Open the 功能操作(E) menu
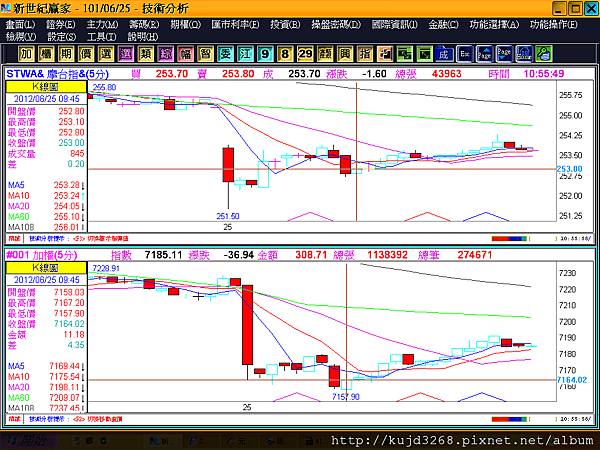The height and width of the screenshot is (450, 600). (x=554, y=24)
